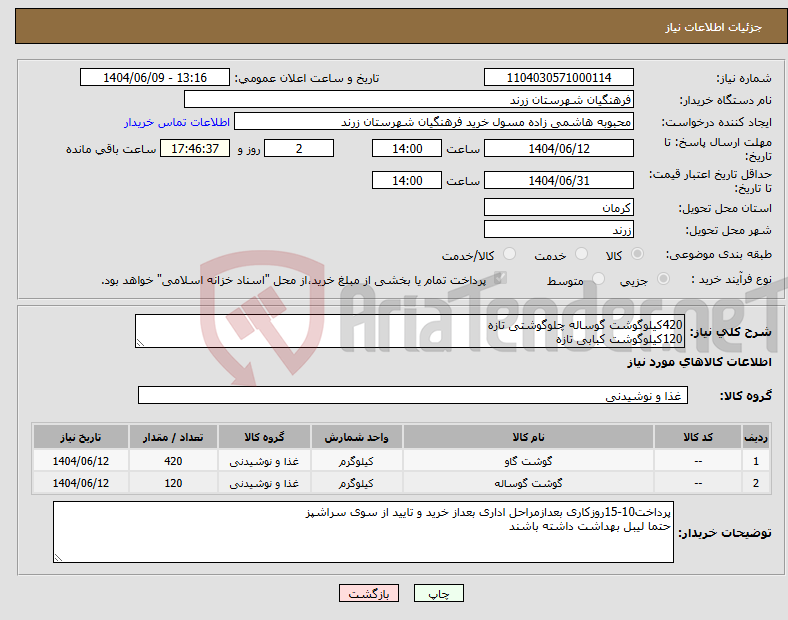788x620 pixels.
Task: Click the general description text area
Action: click(x=410, y=331)
